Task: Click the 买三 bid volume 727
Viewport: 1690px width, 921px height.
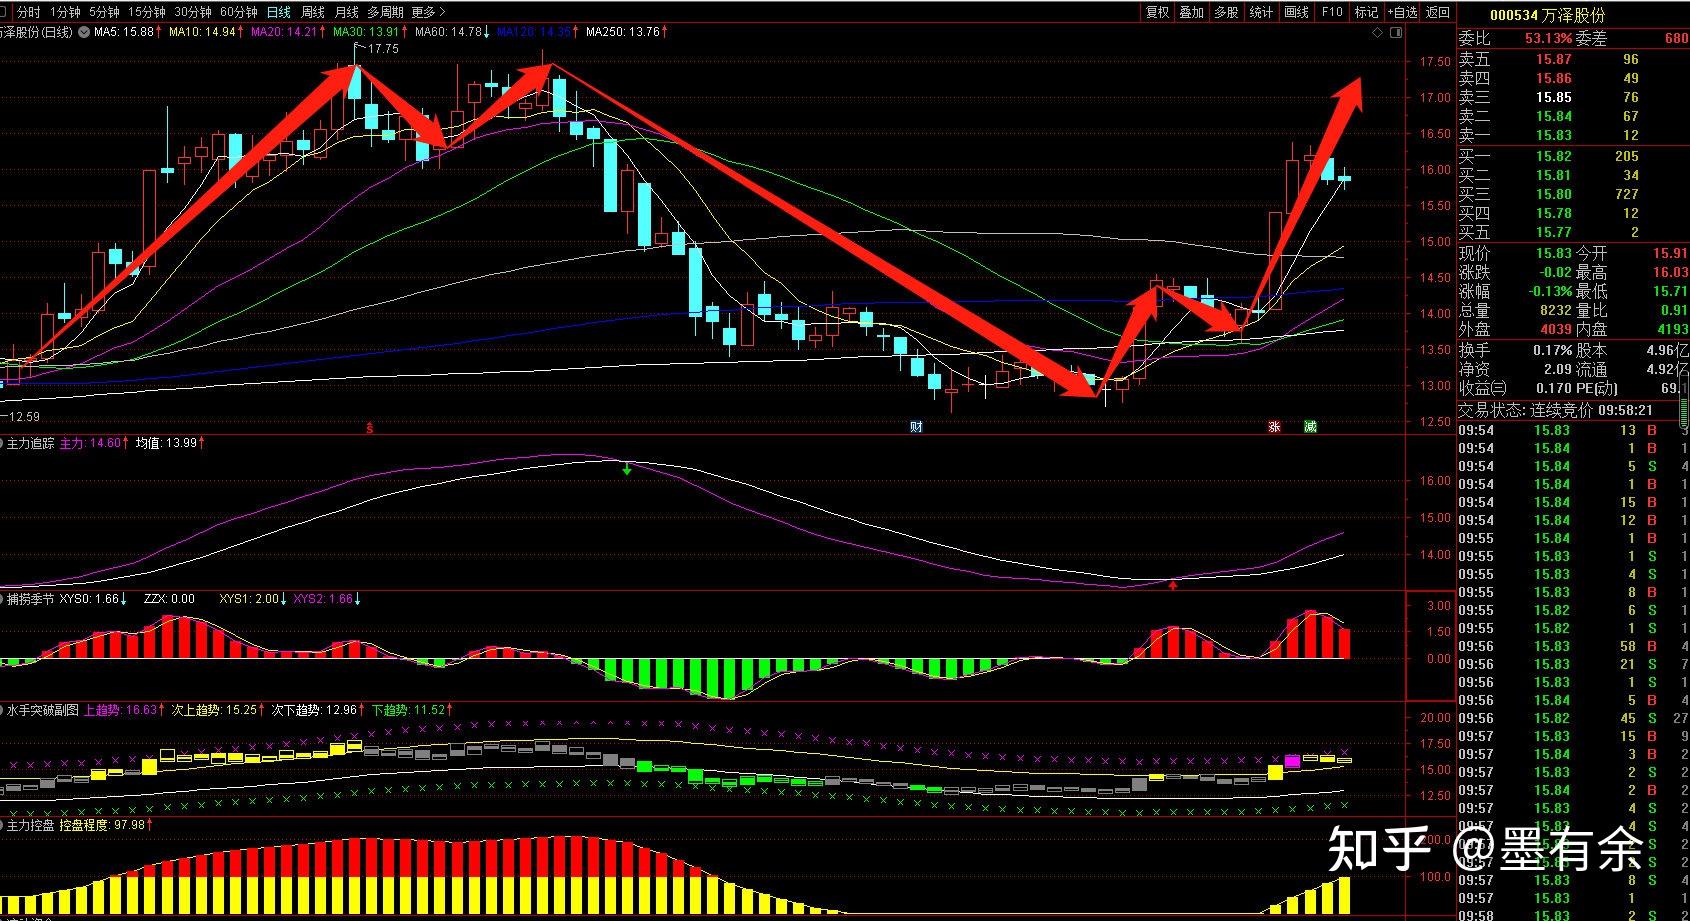Action: coord(1627,194)
